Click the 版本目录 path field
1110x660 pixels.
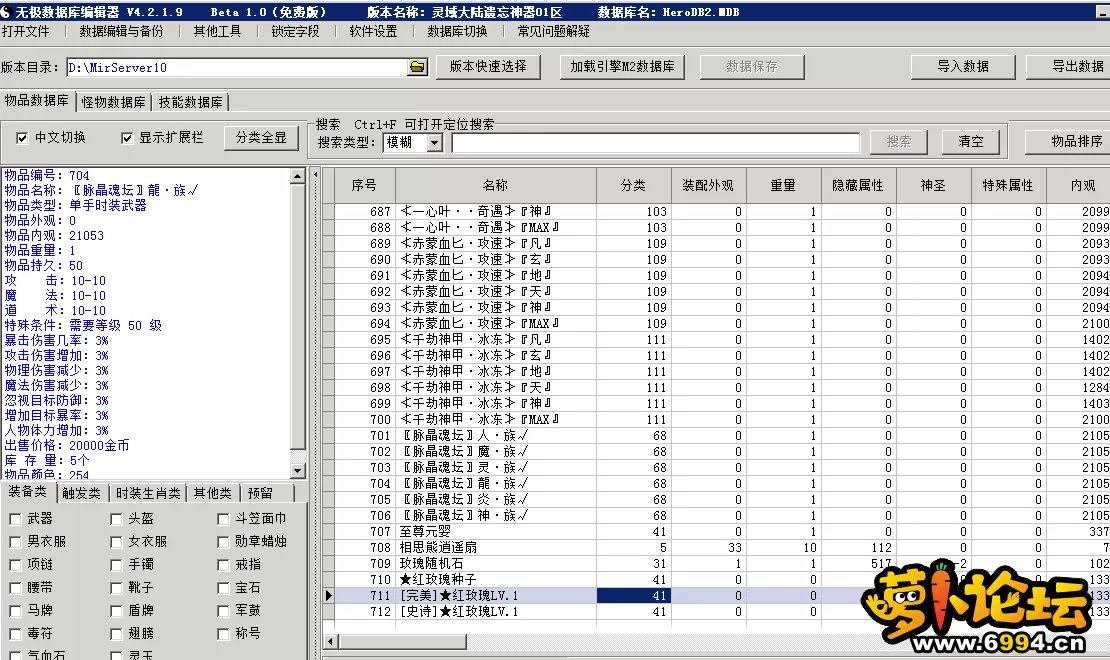(237, 67)
